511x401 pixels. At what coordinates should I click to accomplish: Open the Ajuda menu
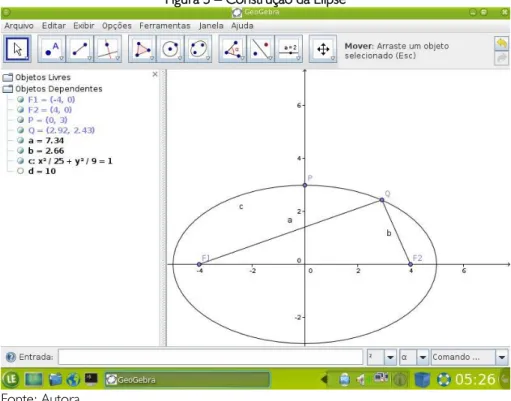click(x=242, y=26)
